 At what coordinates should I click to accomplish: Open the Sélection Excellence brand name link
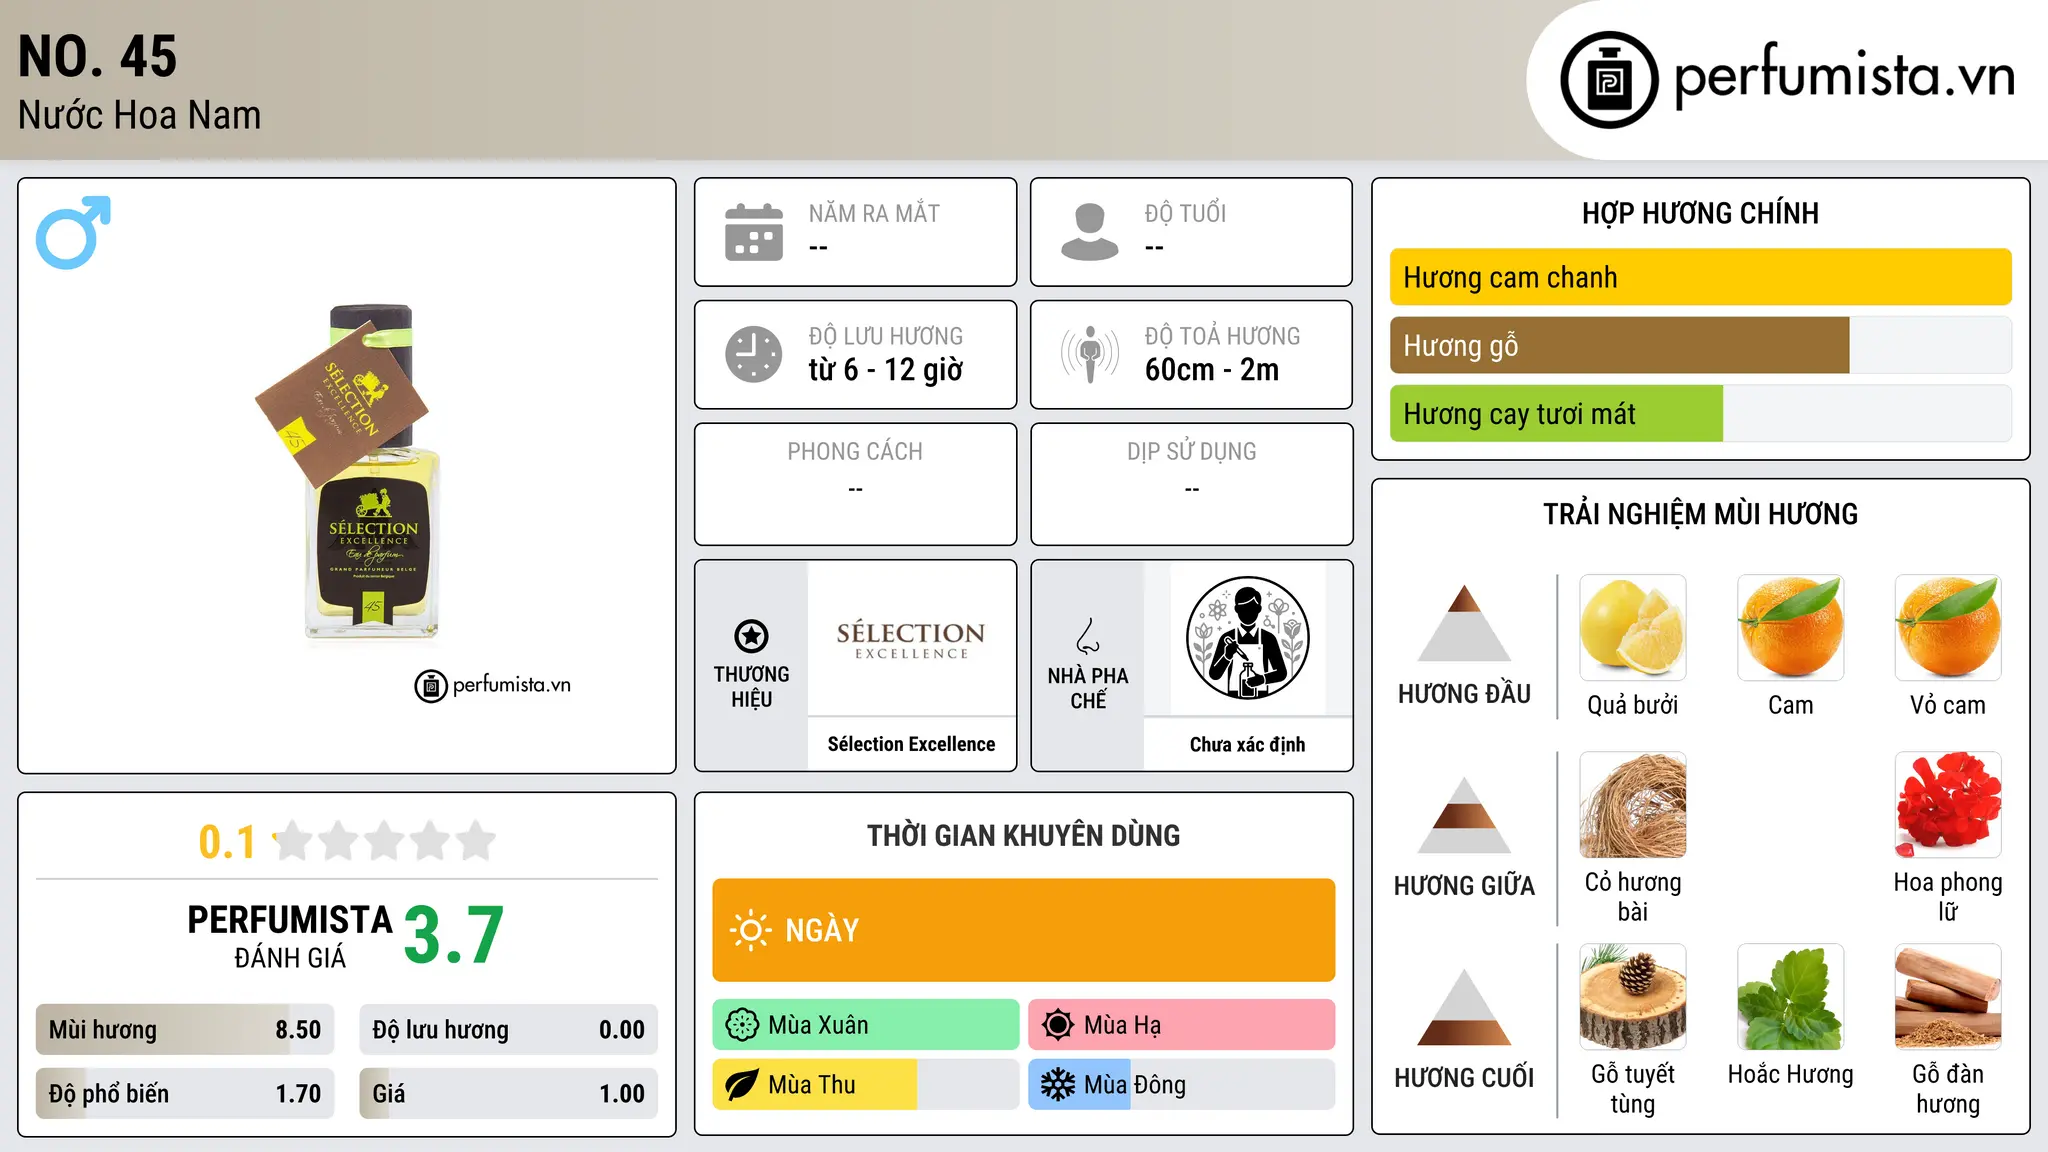point(911,744)
